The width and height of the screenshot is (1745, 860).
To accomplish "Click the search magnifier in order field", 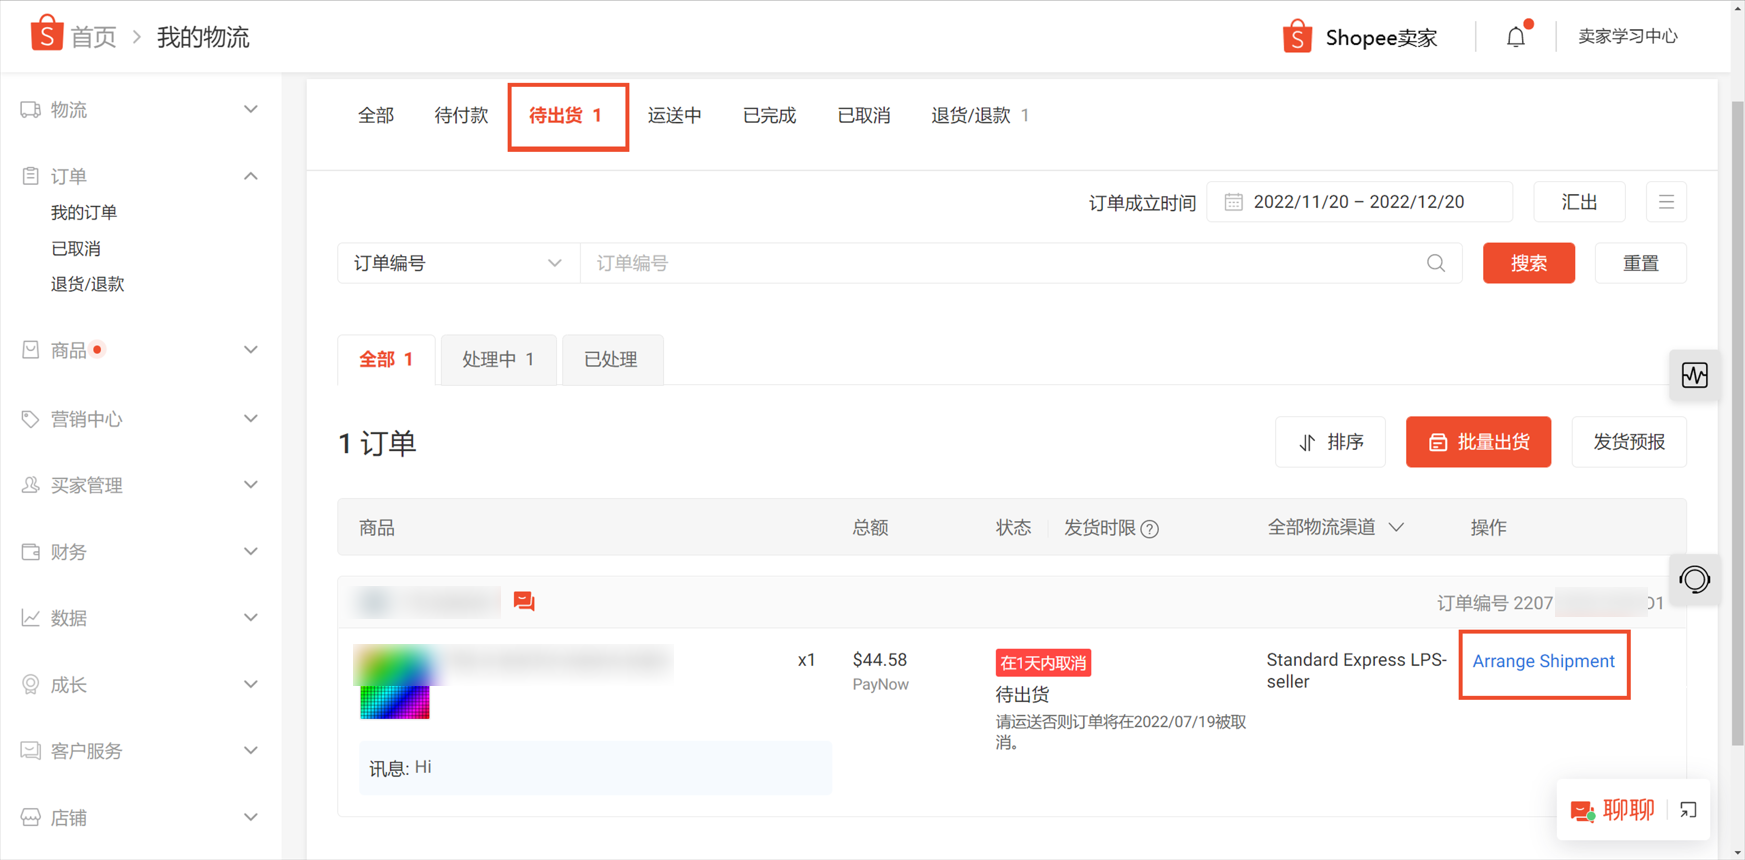I will (x=1436, y=263).
